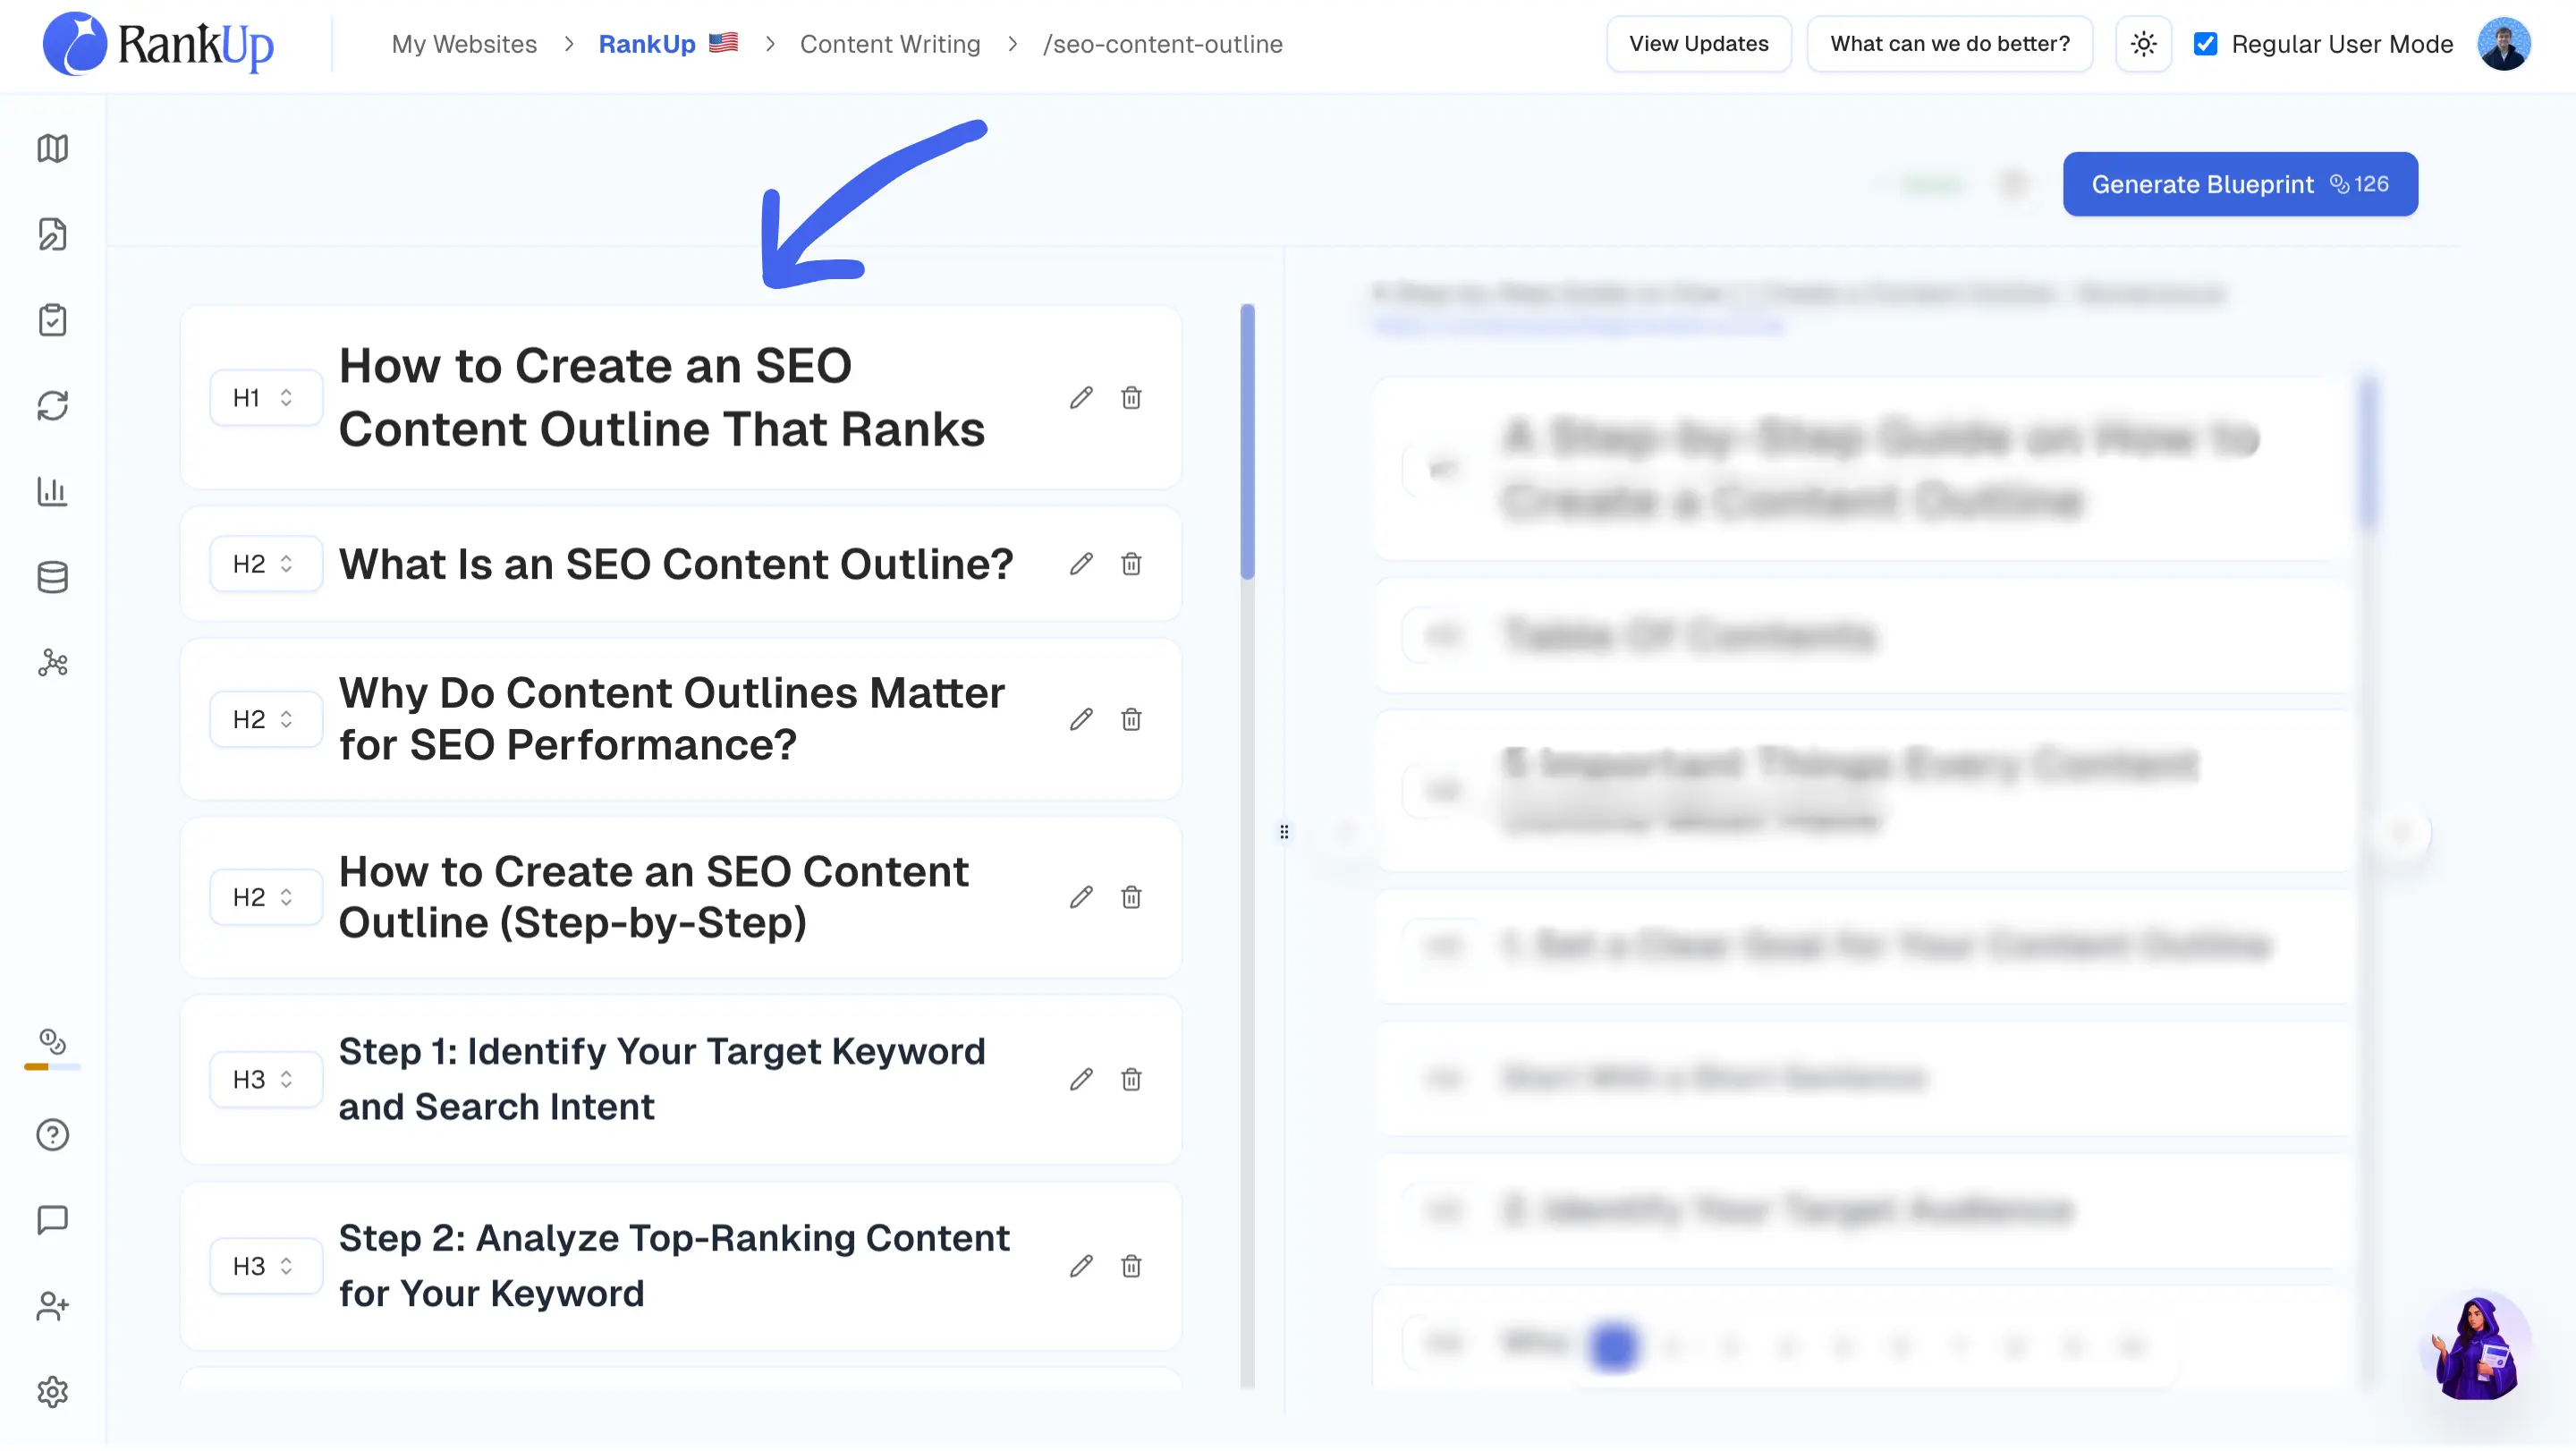2576x1451 pixels.
Task: Toggle the Regular User Mode checkbox
Action: [2205, 44]
